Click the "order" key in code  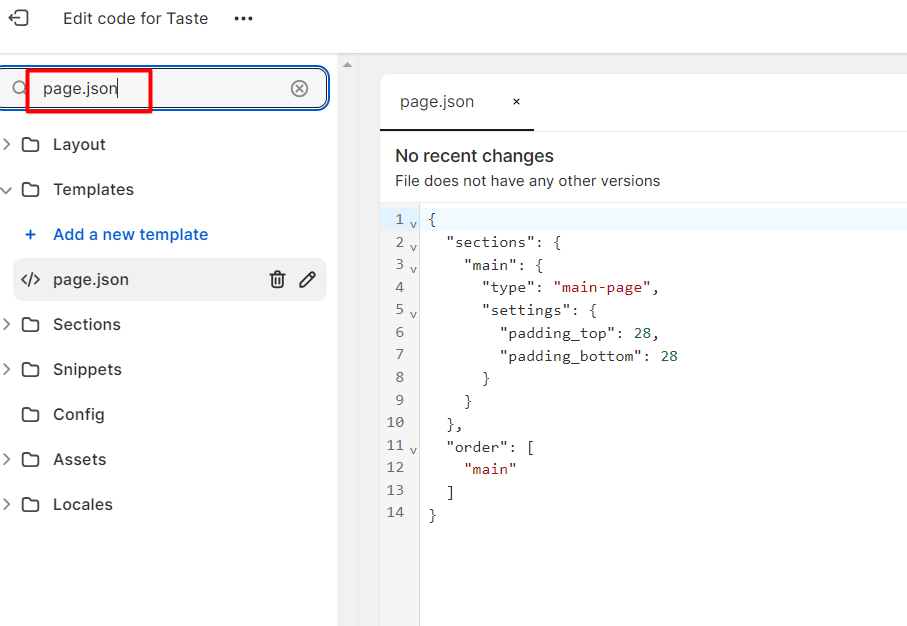(477, 447)
